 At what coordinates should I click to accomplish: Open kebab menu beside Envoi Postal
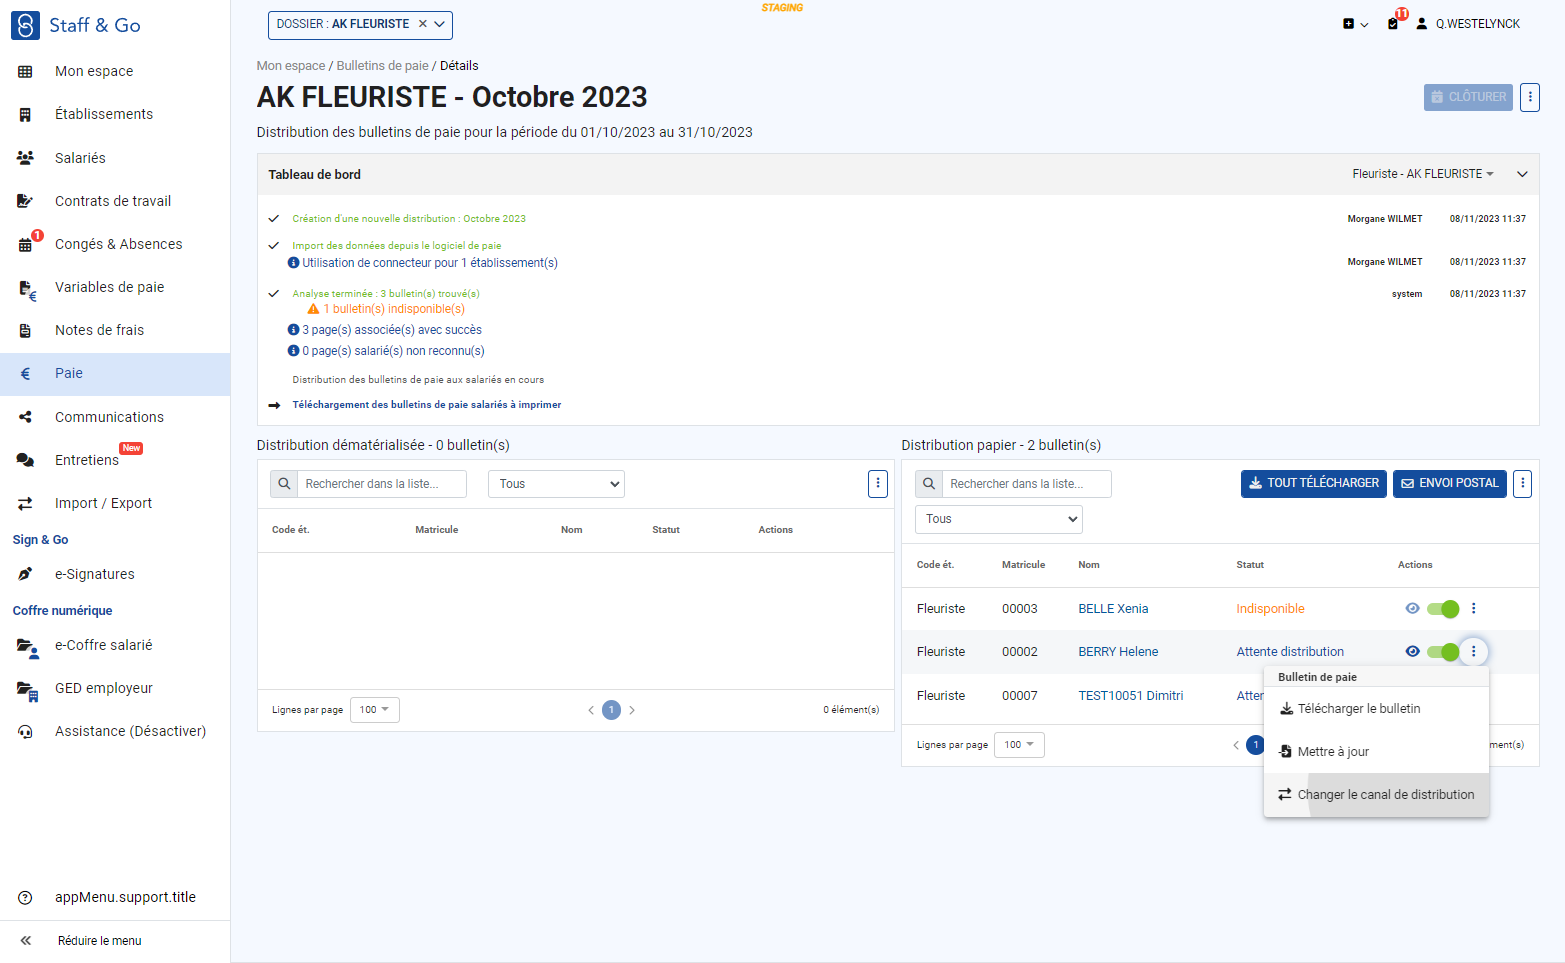[x=1522, y=484]
